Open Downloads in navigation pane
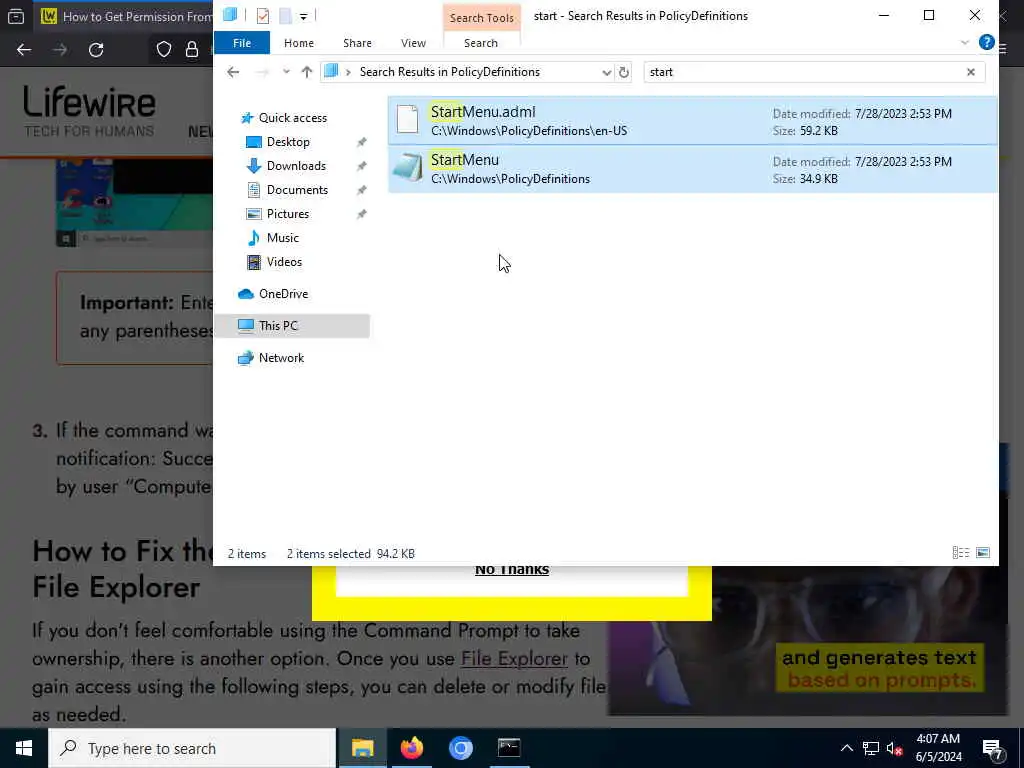This screenshot has width=1024, height=768. pos(295,166)
